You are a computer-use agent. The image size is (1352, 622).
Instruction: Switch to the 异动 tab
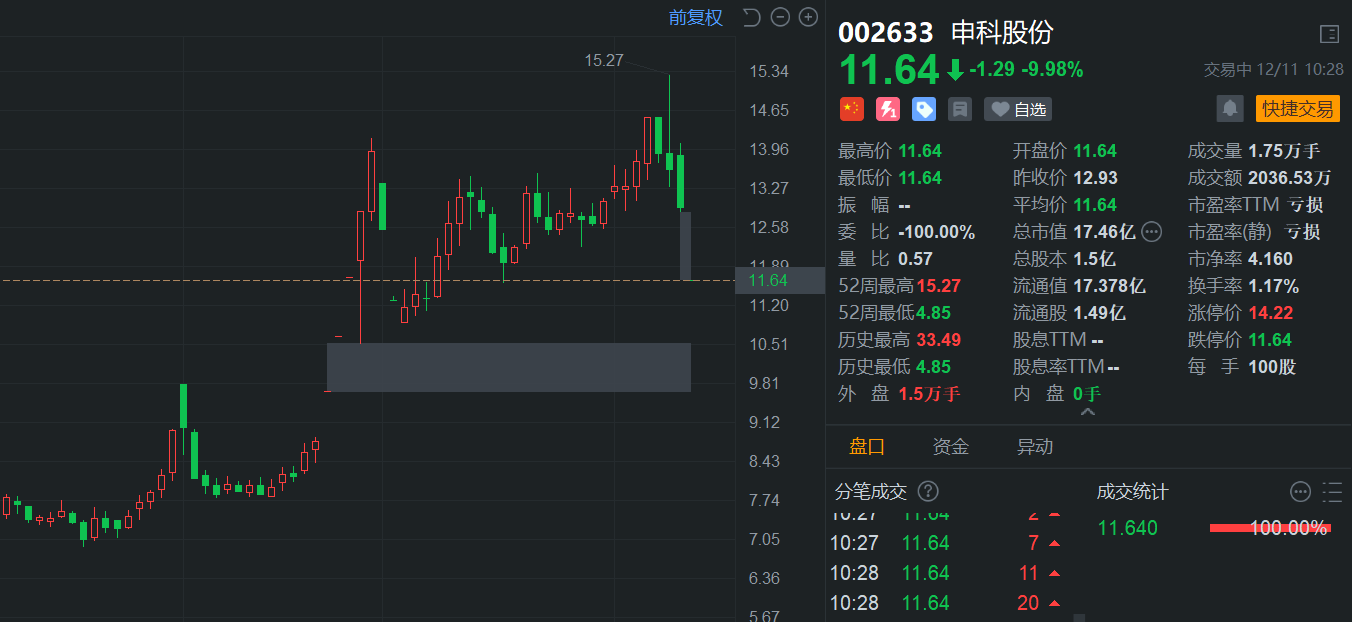point(1035,447)
